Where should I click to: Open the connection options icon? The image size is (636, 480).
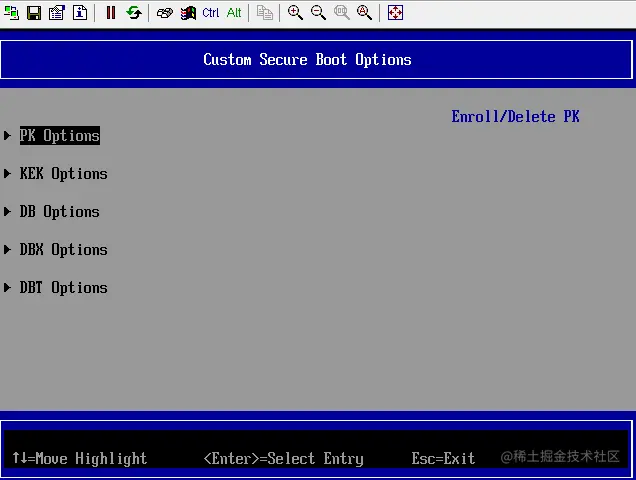pyautogui.click(x=57, y=13)
